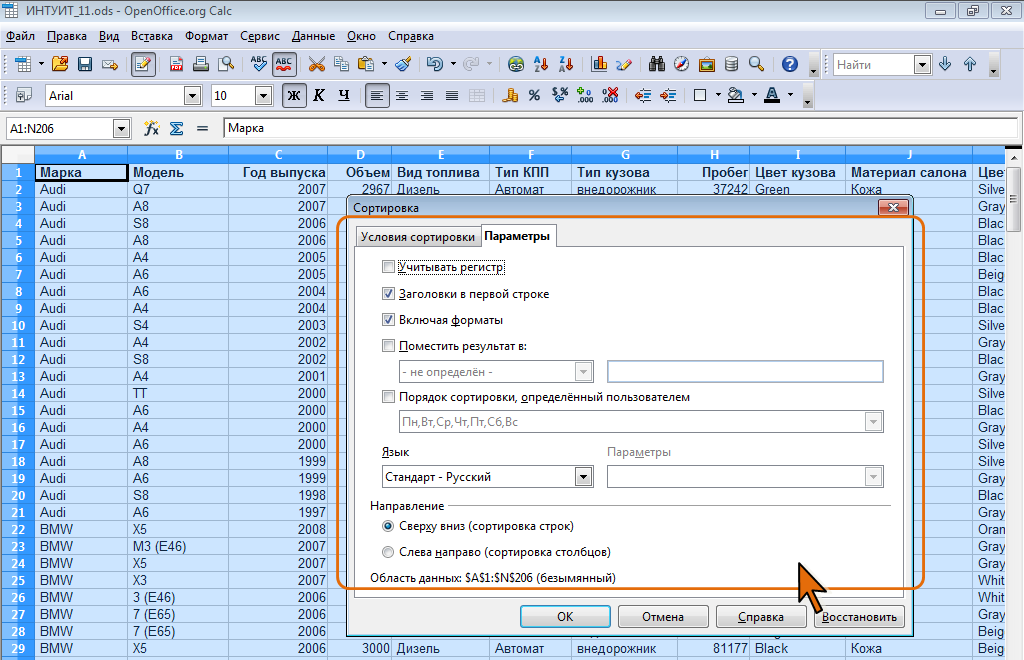Toggle Italic (К) formatting

point(319,95)
